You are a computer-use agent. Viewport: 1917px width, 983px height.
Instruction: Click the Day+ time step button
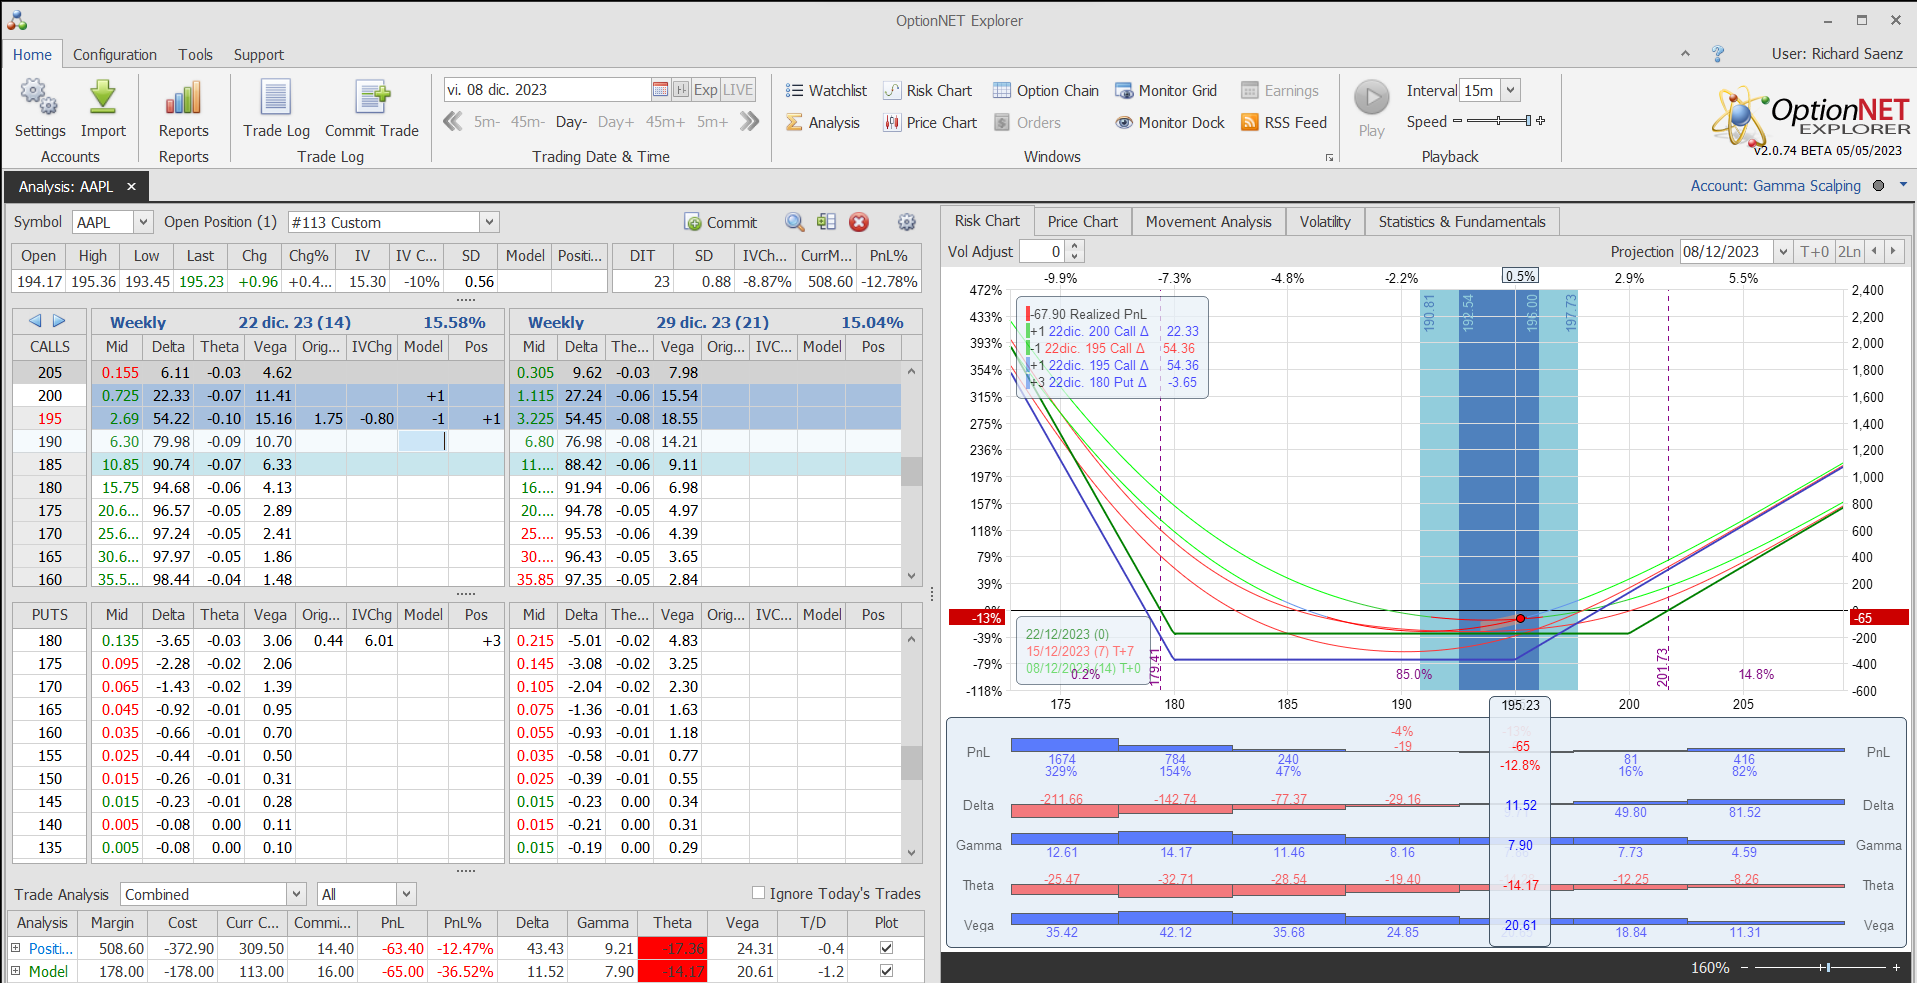coord(616,122)
